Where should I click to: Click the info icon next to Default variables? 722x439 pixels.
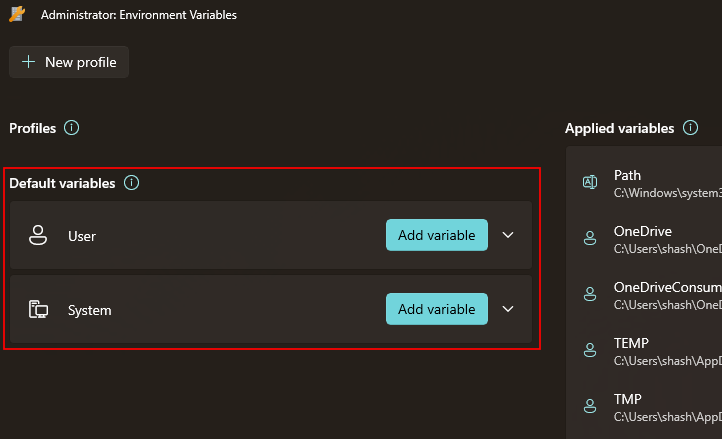(x=131, y=183)
